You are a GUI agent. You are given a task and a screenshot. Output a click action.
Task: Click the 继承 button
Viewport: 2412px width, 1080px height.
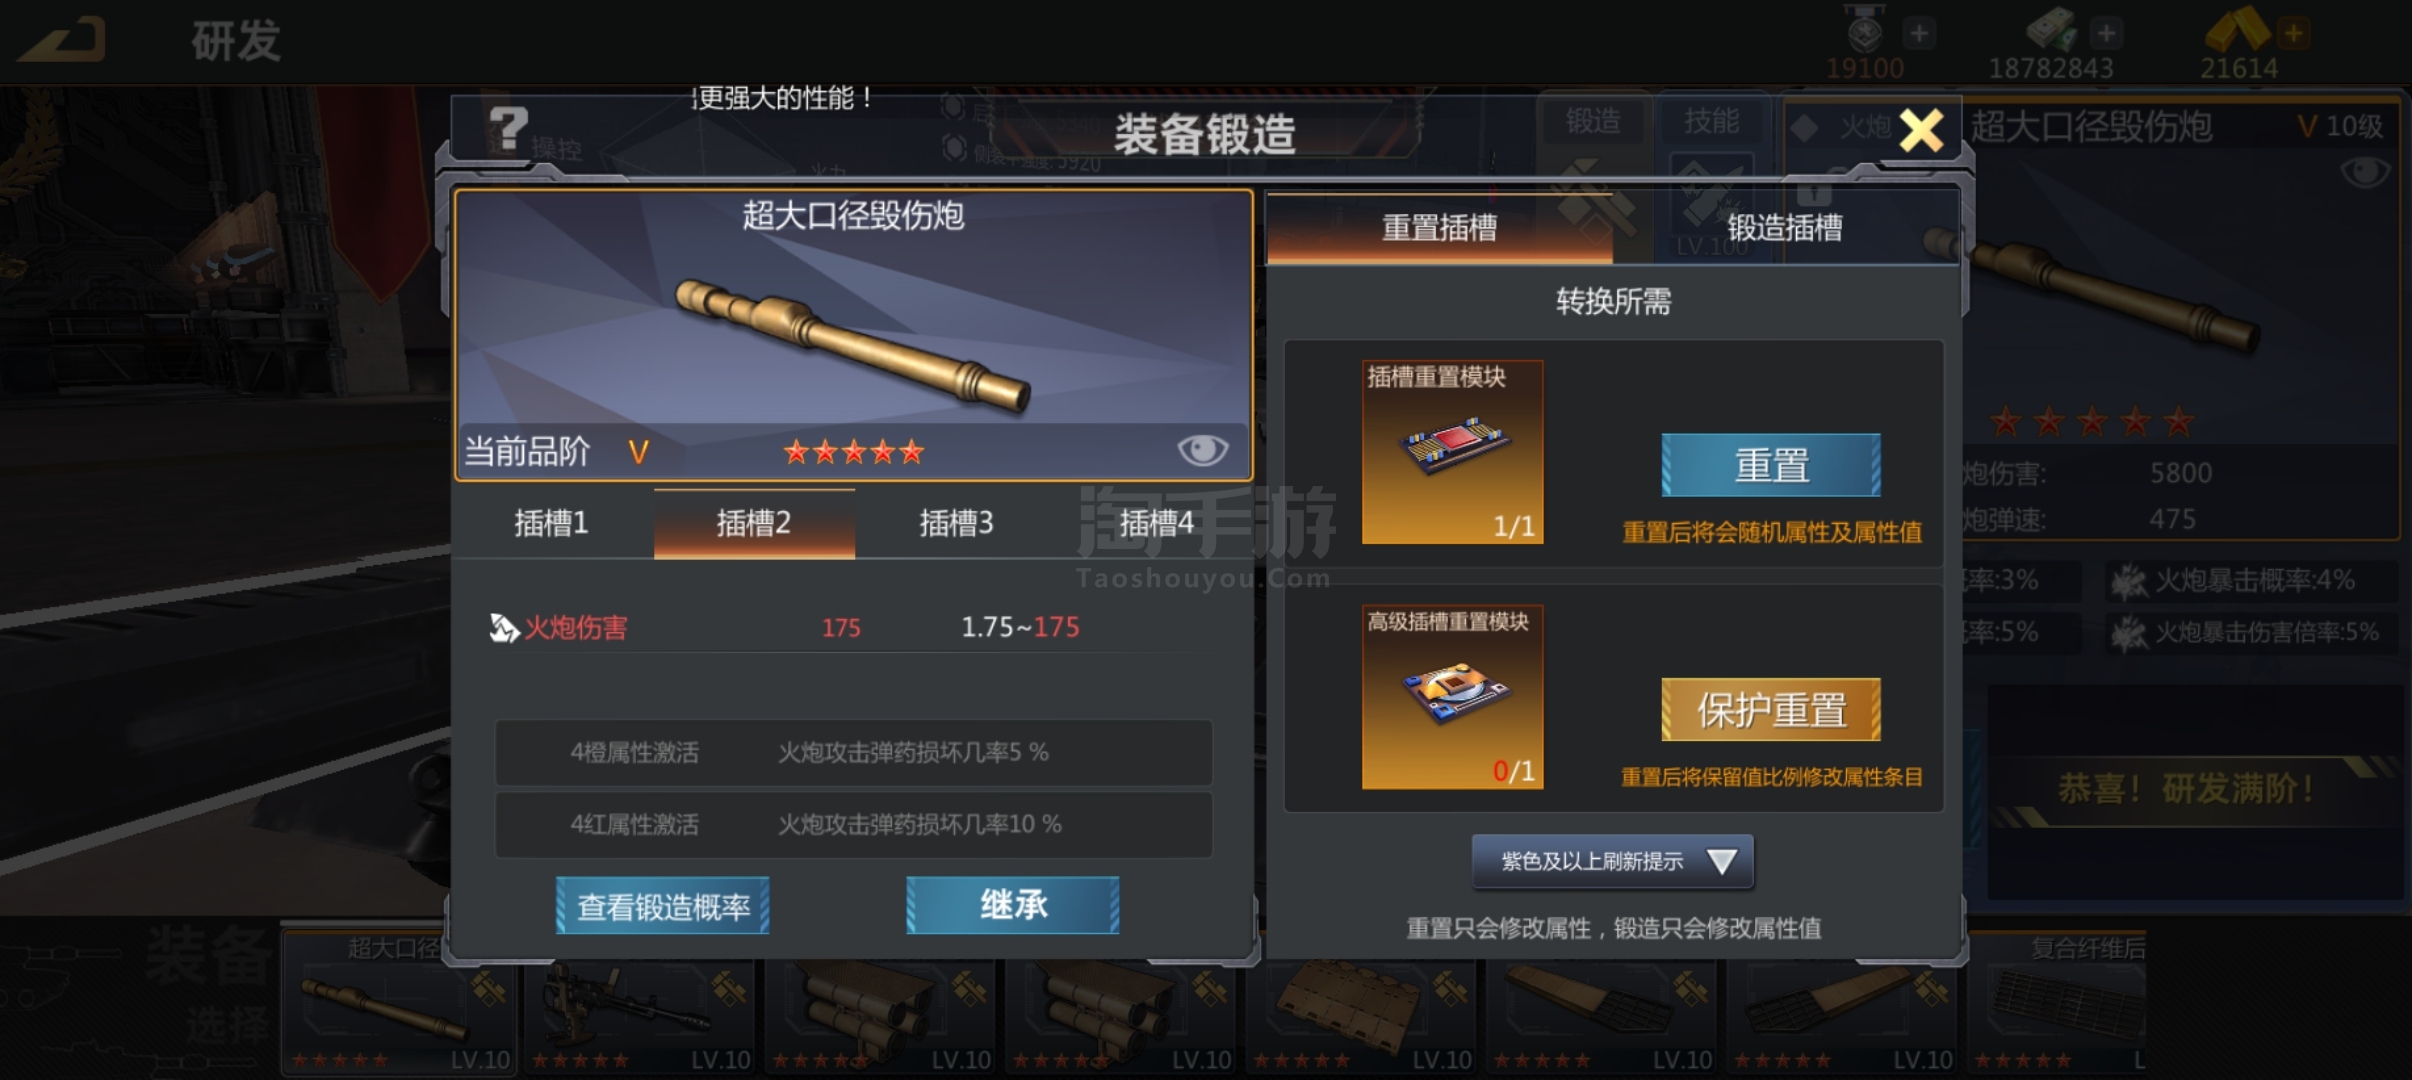pyautogui.click(x=1013, y=905)
